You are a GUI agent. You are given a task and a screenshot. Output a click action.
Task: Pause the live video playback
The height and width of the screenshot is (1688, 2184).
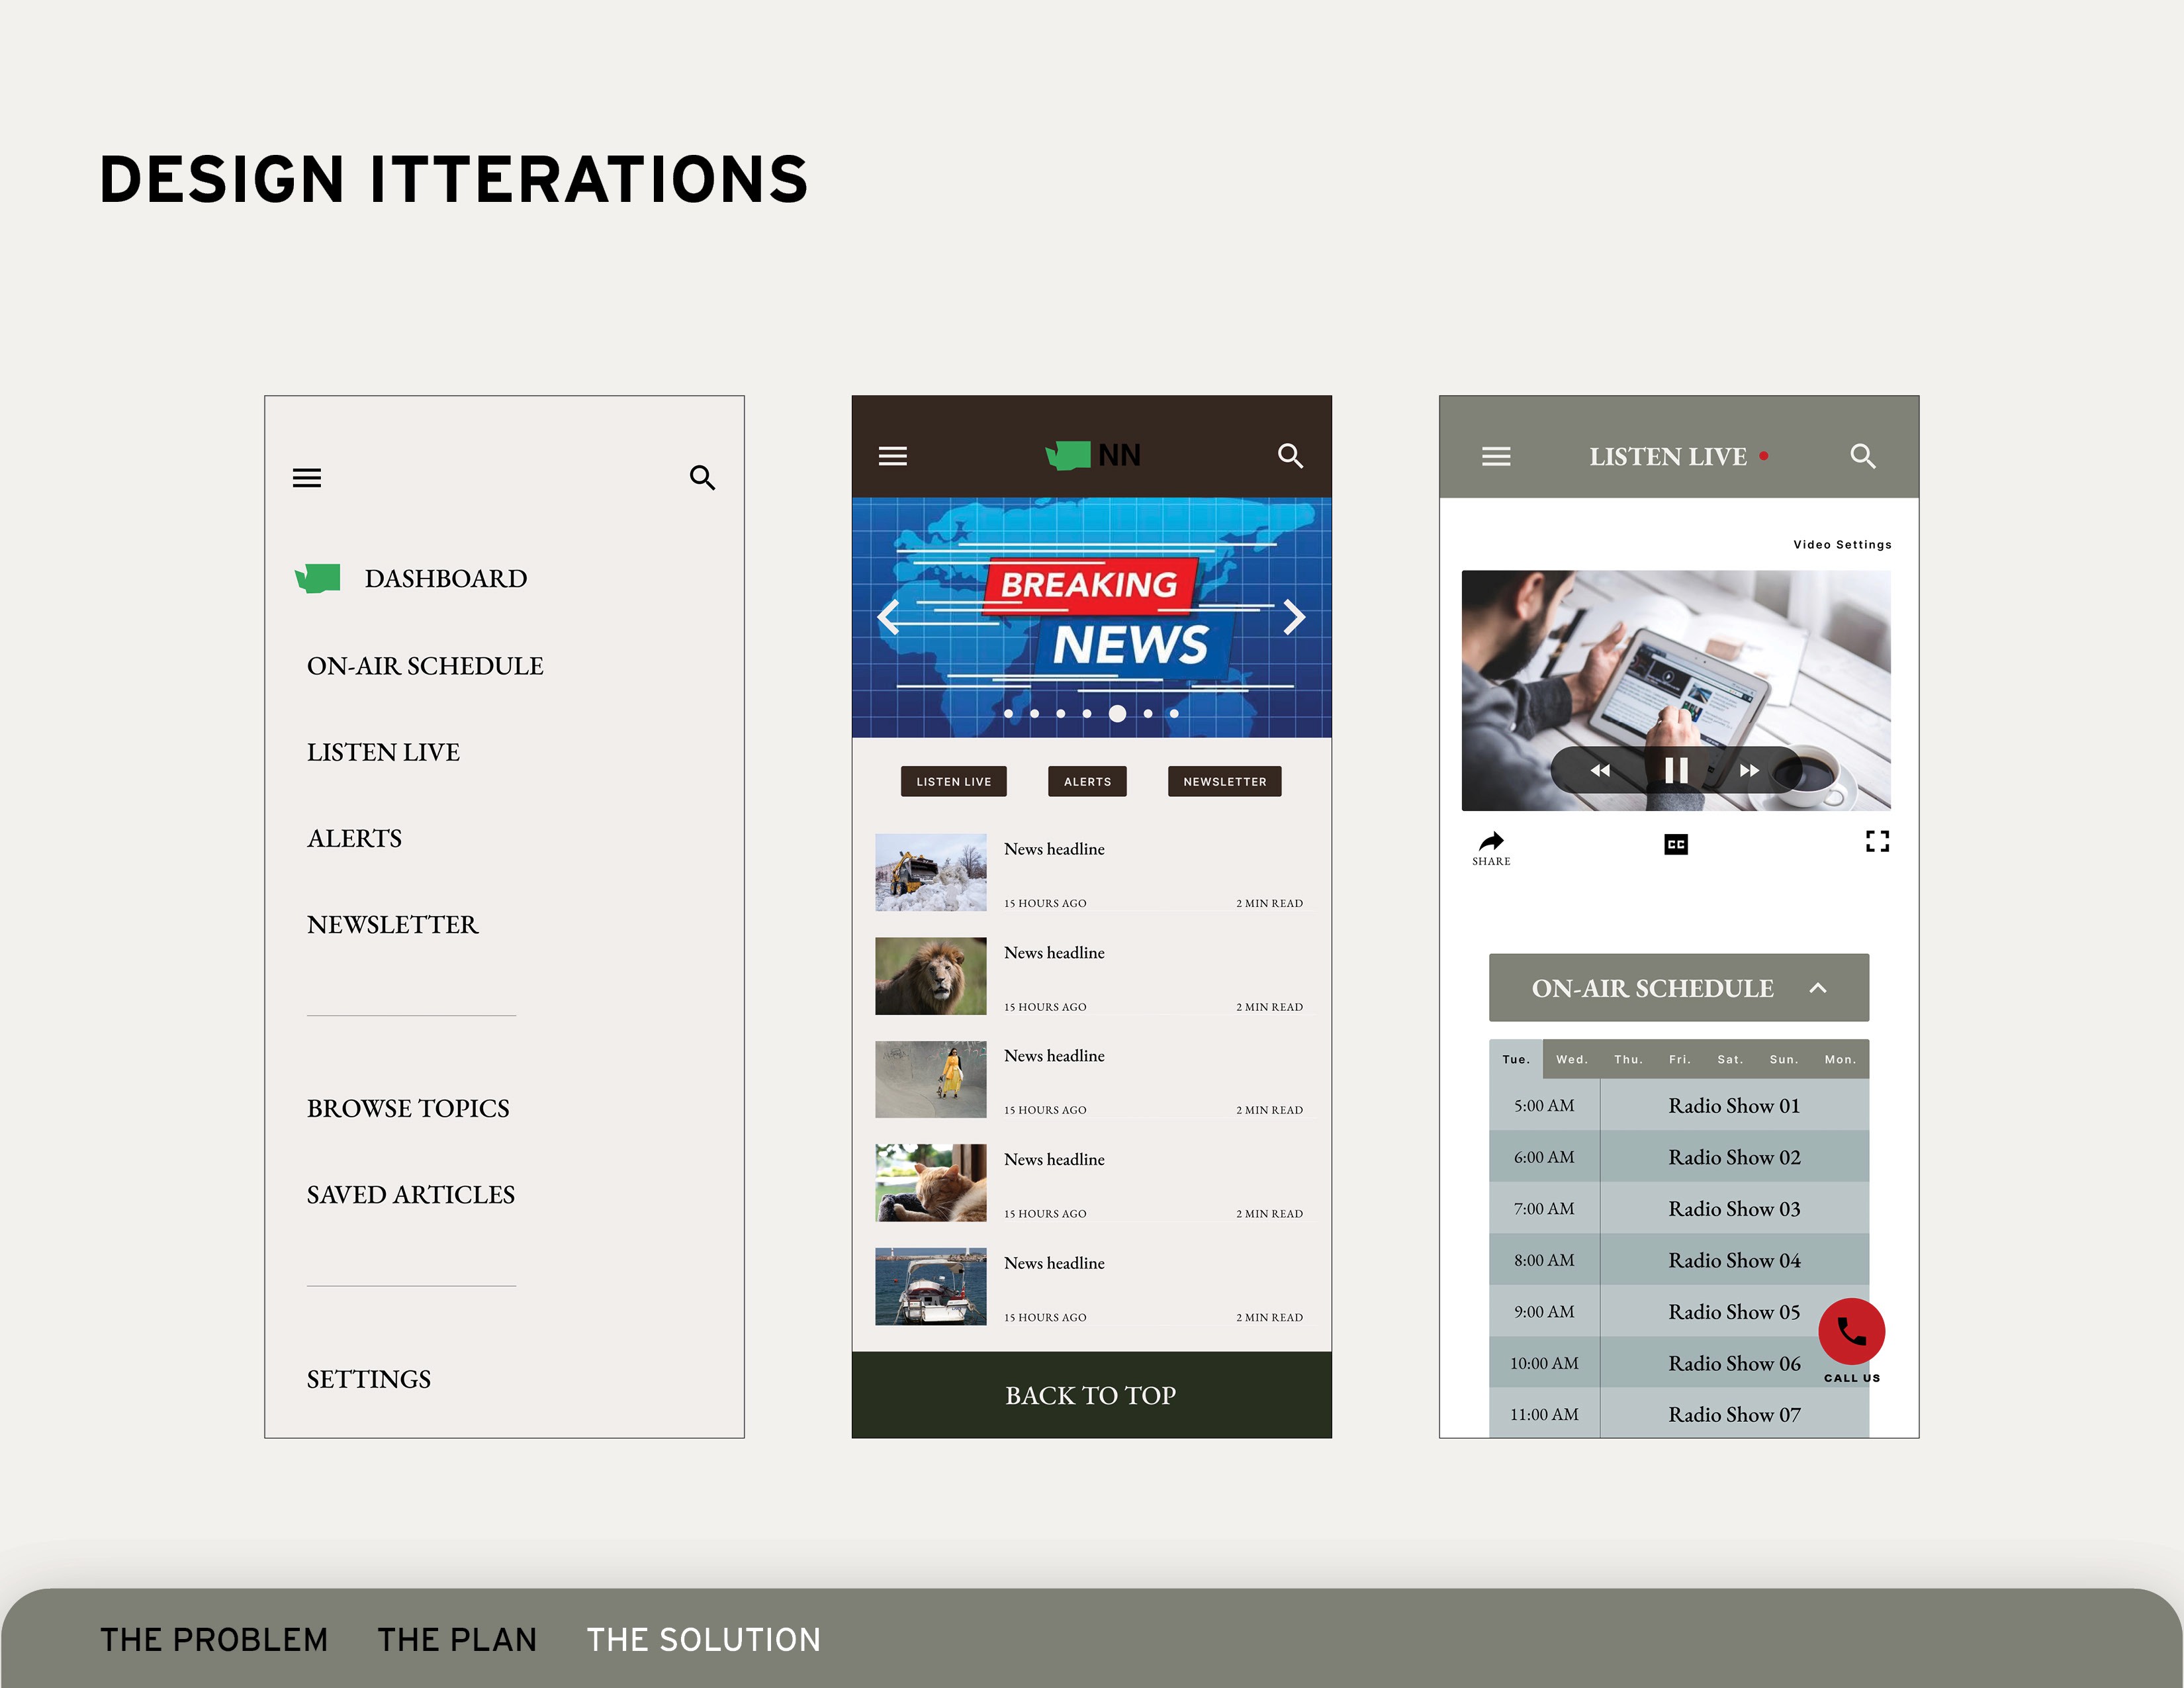point(1676,770)
